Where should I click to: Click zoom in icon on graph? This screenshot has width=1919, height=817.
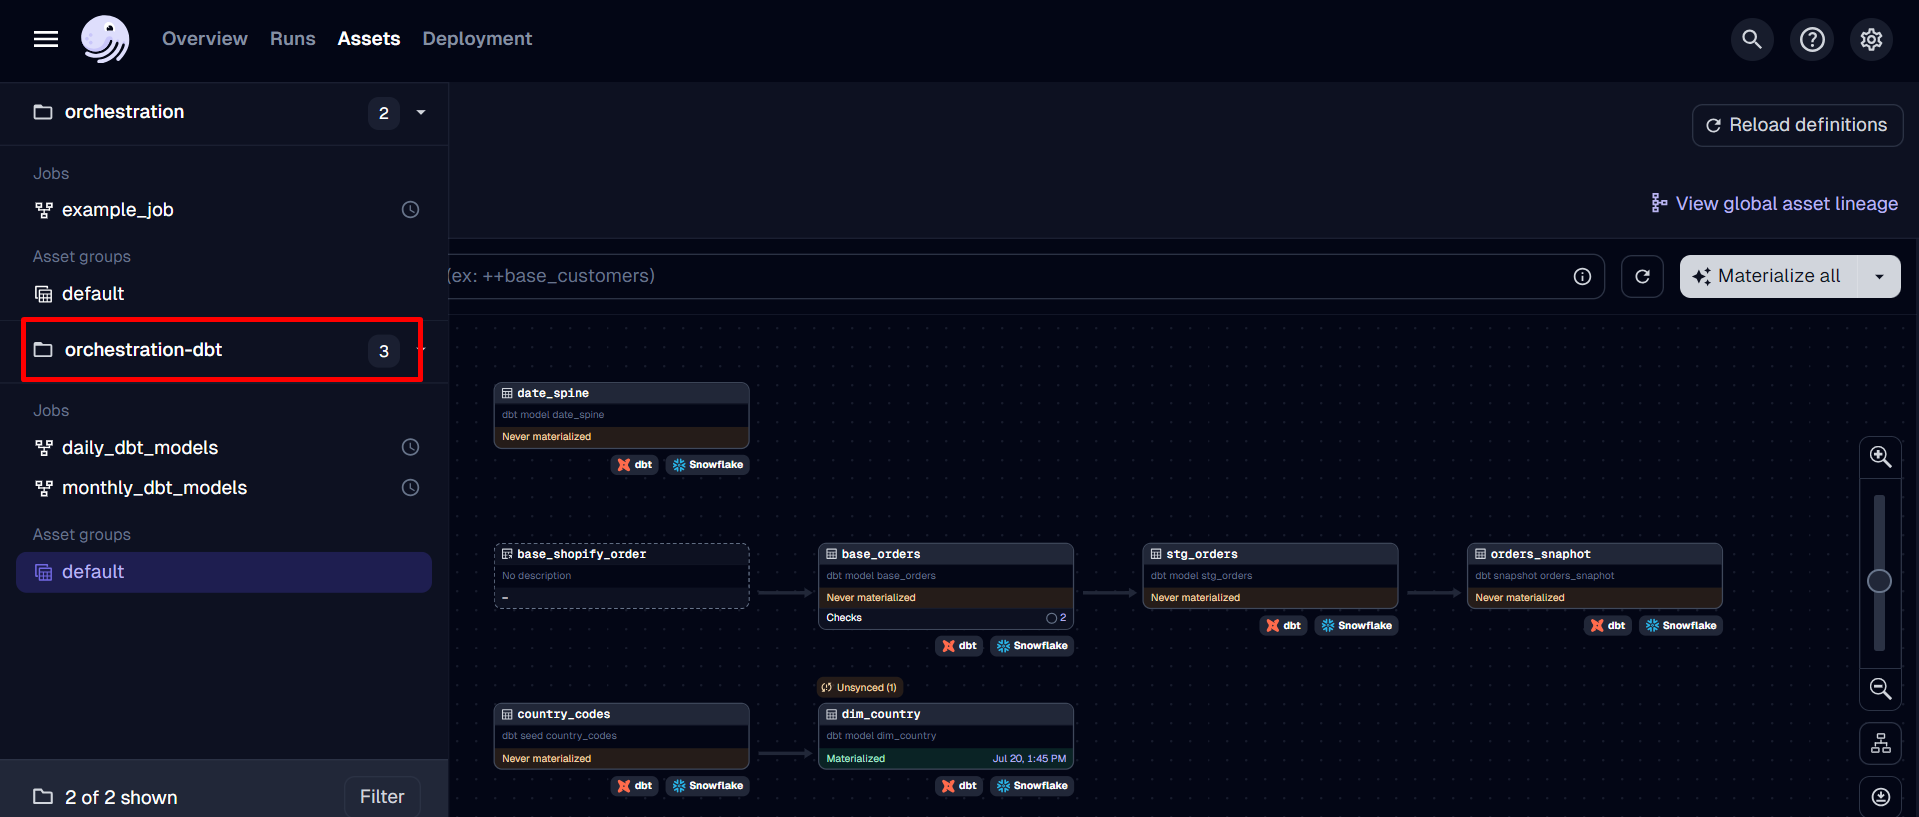pos(1880,457)
